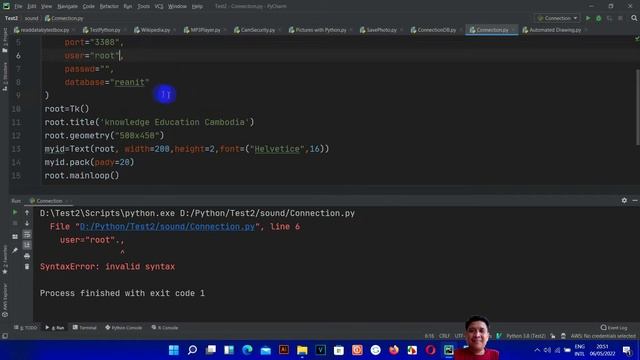Switch to the Wikipedia.py editor tab
This screenshot has width=640, height=360.
pos(156,30)
